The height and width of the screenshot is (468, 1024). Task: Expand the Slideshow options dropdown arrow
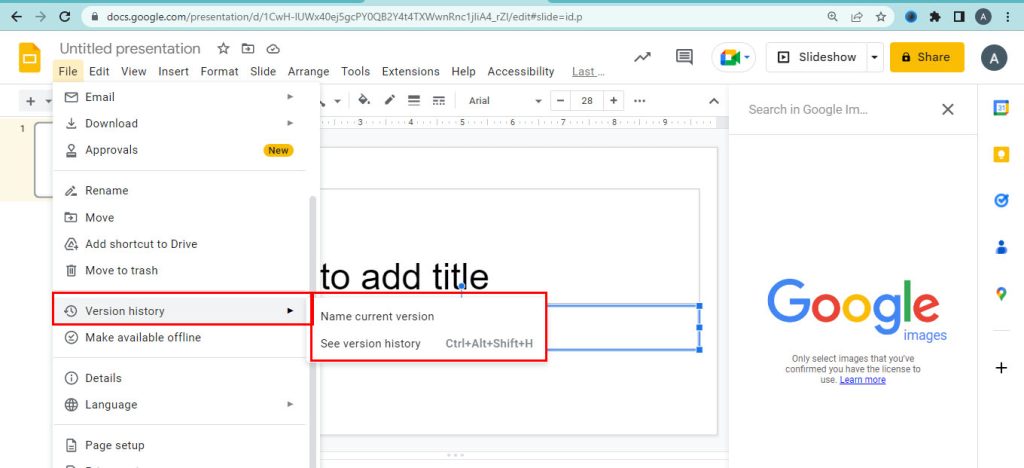click(x=875, y=57)
